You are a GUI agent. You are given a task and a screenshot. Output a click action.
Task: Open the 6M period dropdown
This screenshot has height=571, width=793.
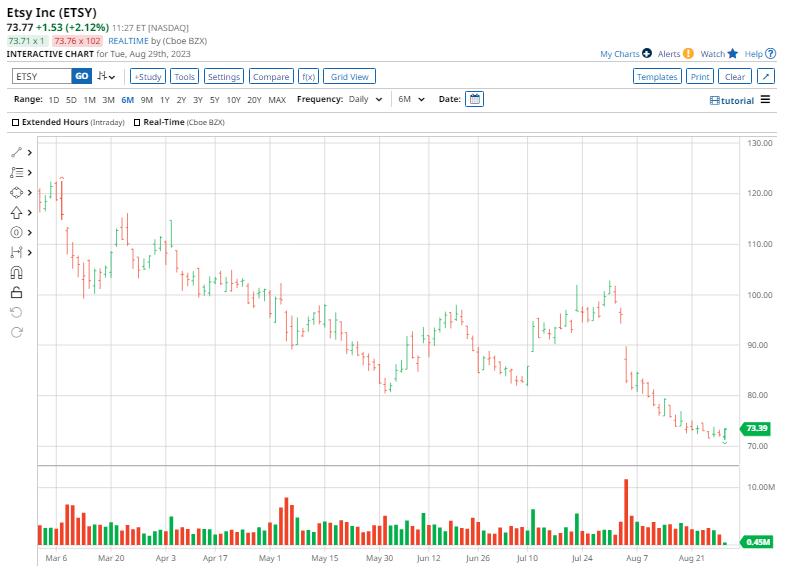point(411,99)
